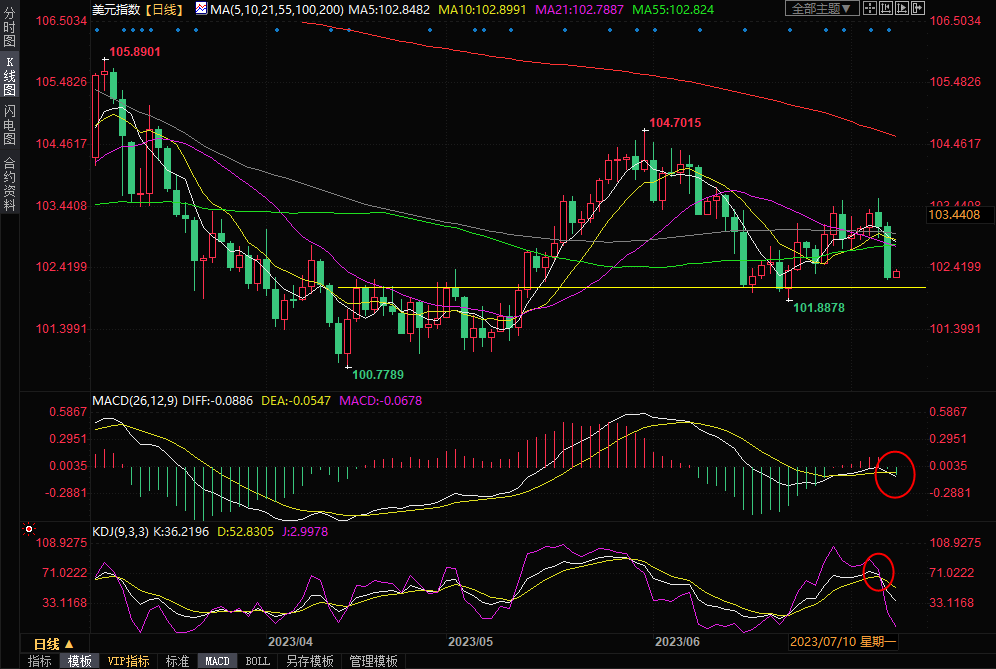
Task: Click the 管理模板 button
Action: pyautogui.click(x=372, y=661)
